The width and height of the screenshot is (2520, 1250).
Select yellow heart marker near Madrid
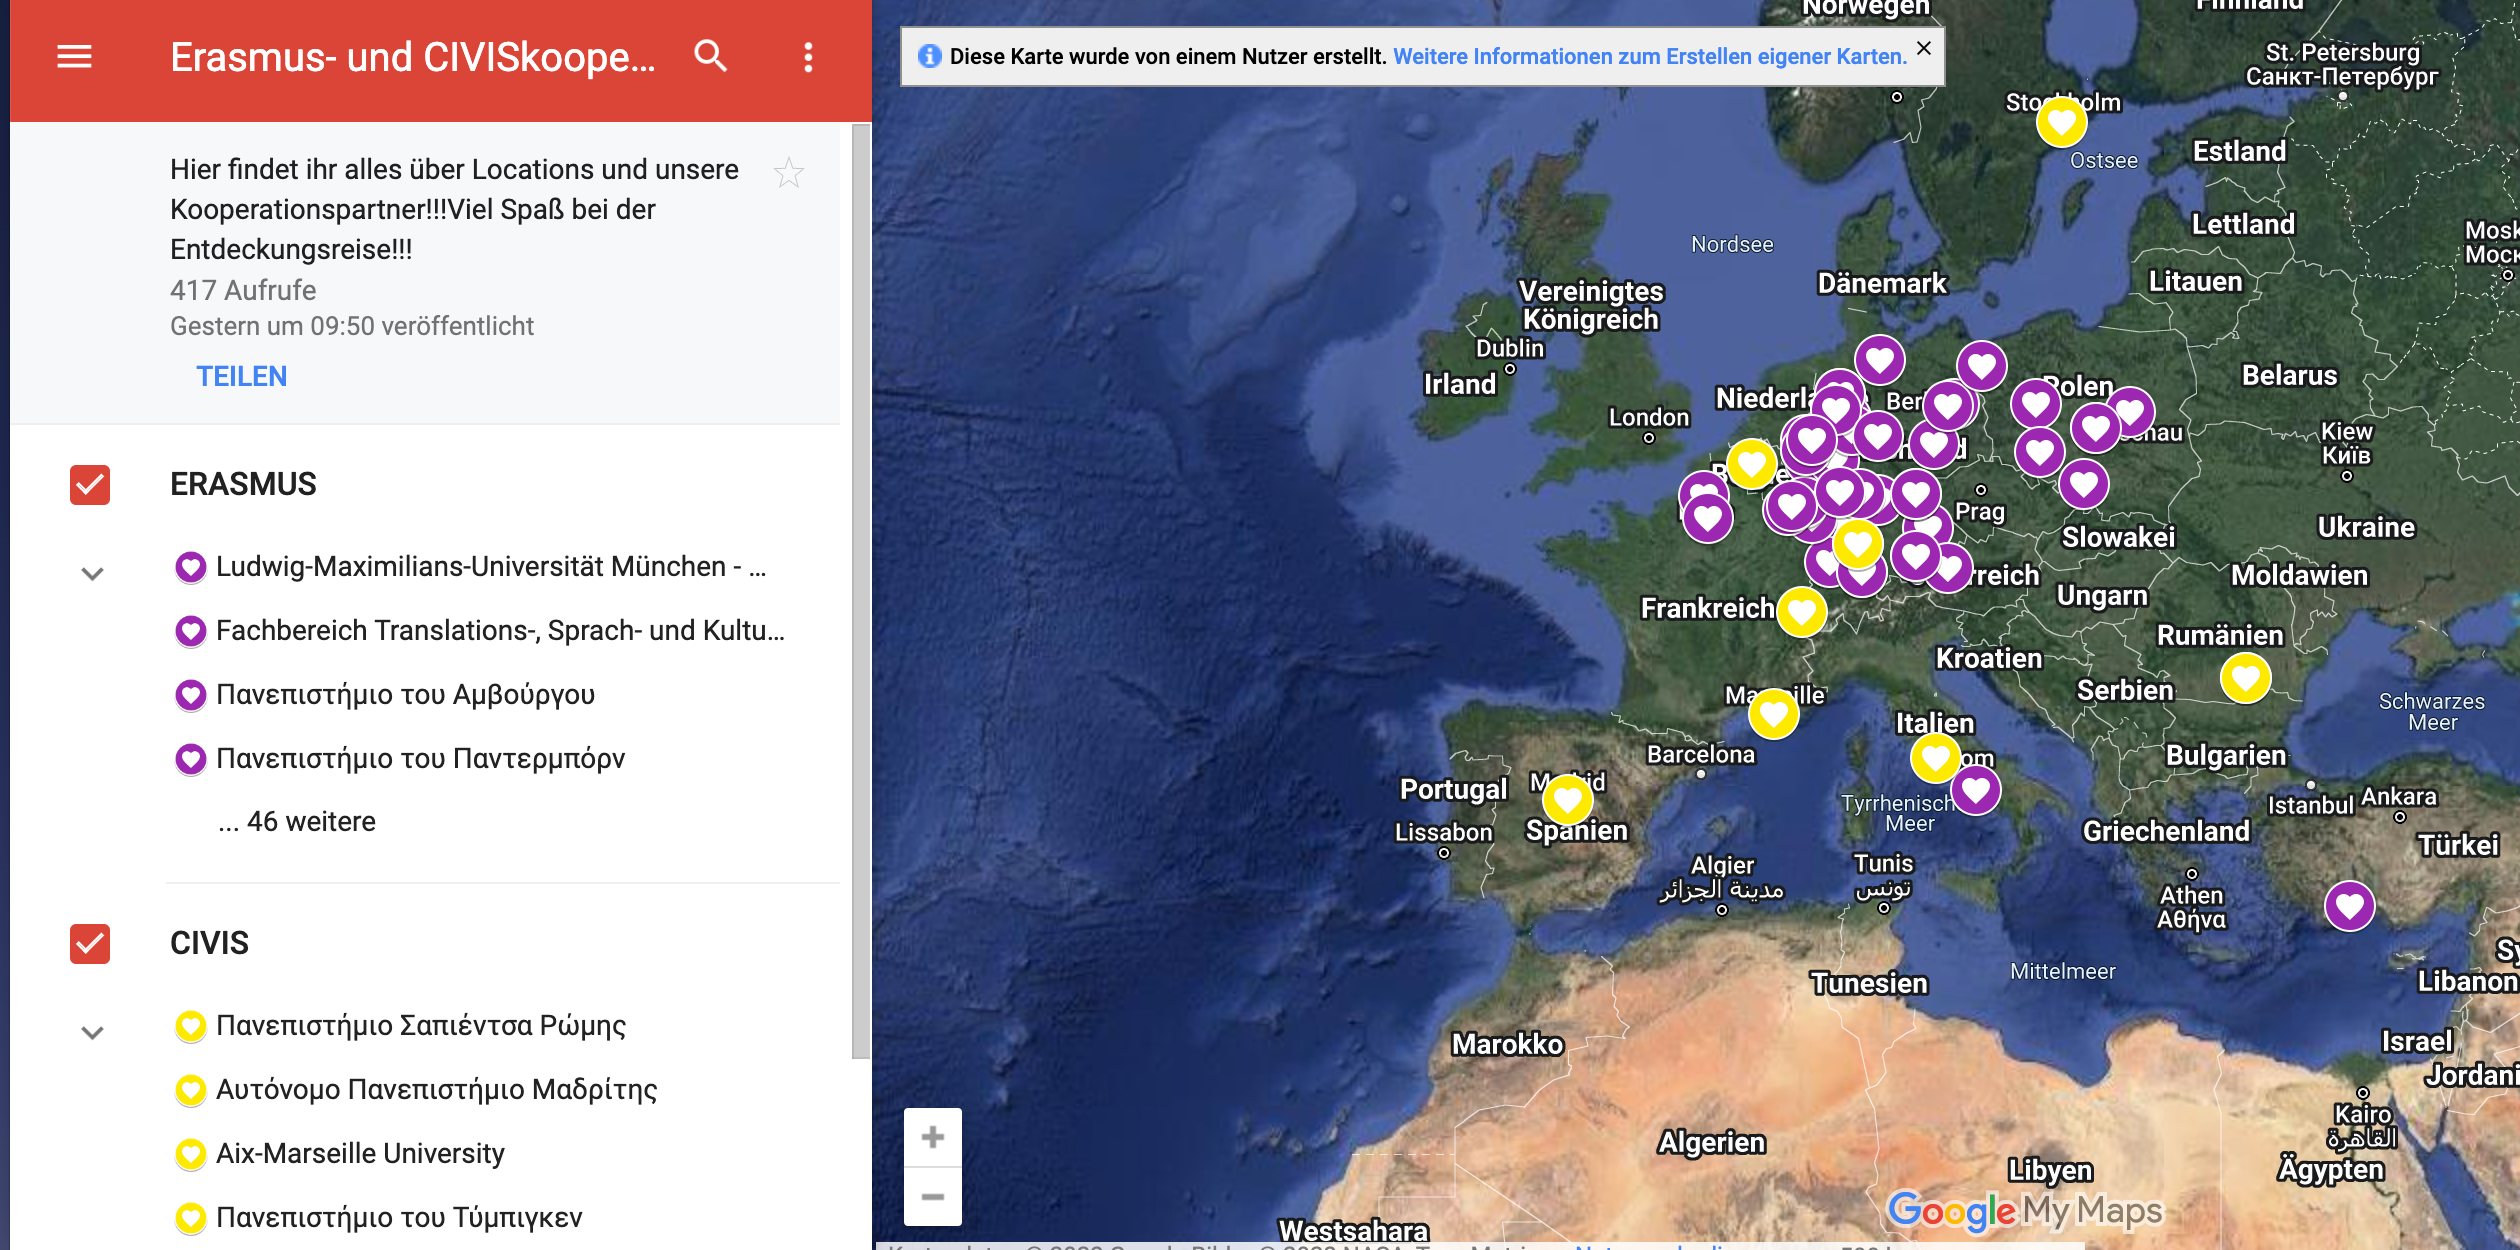(1567, 799)
